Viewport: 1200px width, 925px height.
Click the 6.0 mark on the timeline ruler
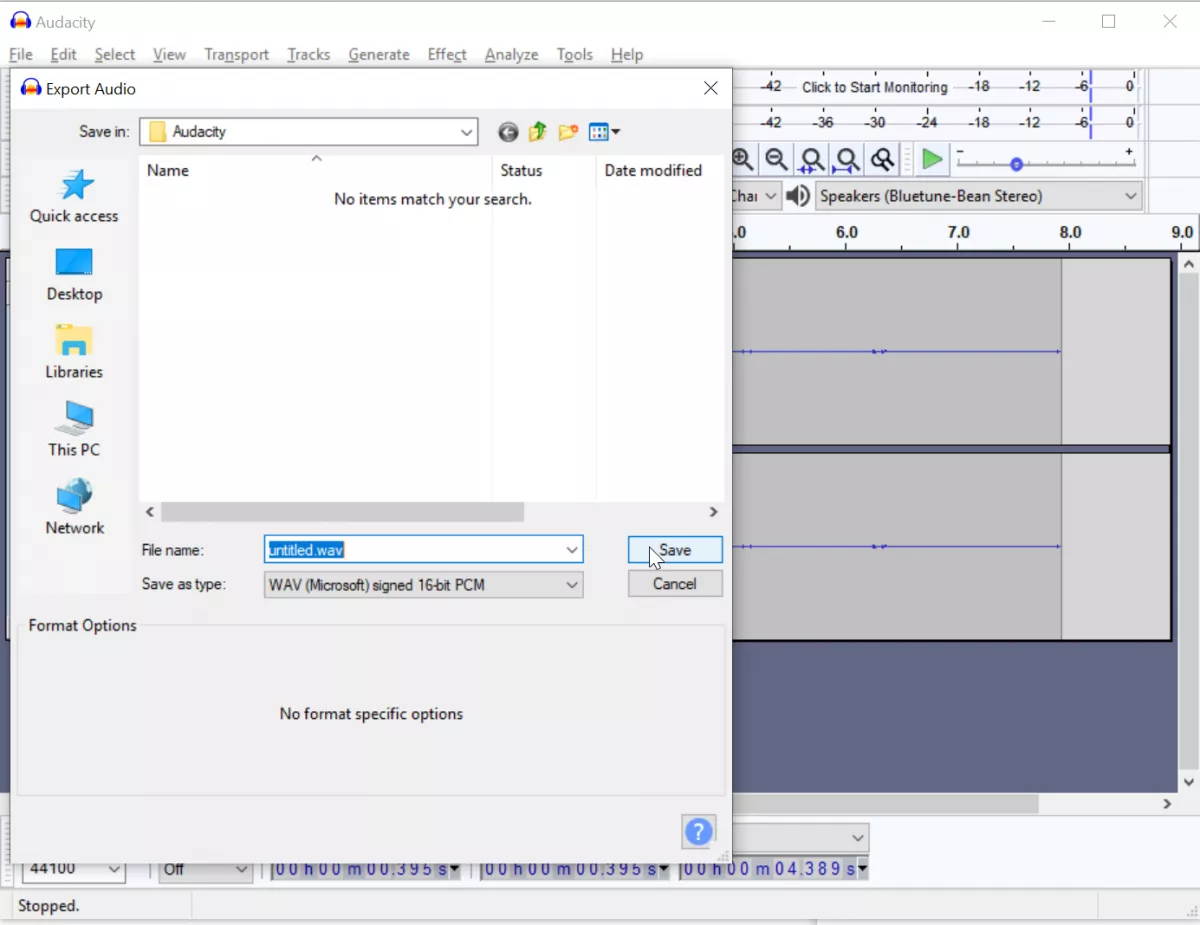click(846, 232)
